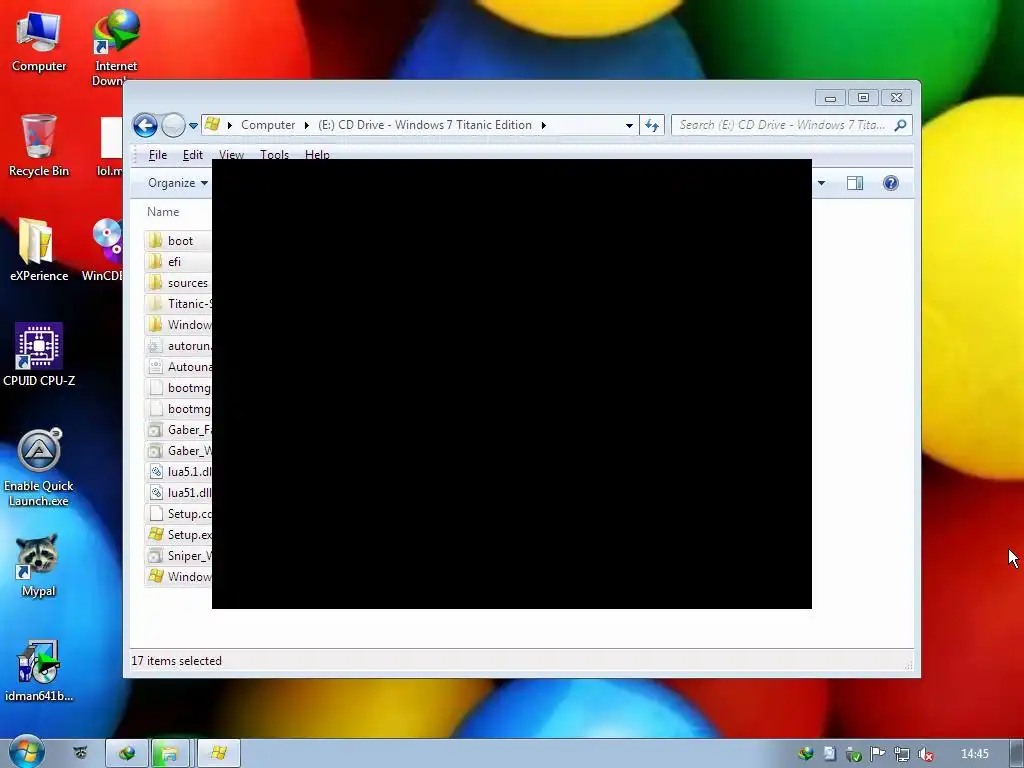Image resolution: width=1024 pixels, height=768 pixels.
Task: Select the lua51.dll file
Action: click(178, 493)
